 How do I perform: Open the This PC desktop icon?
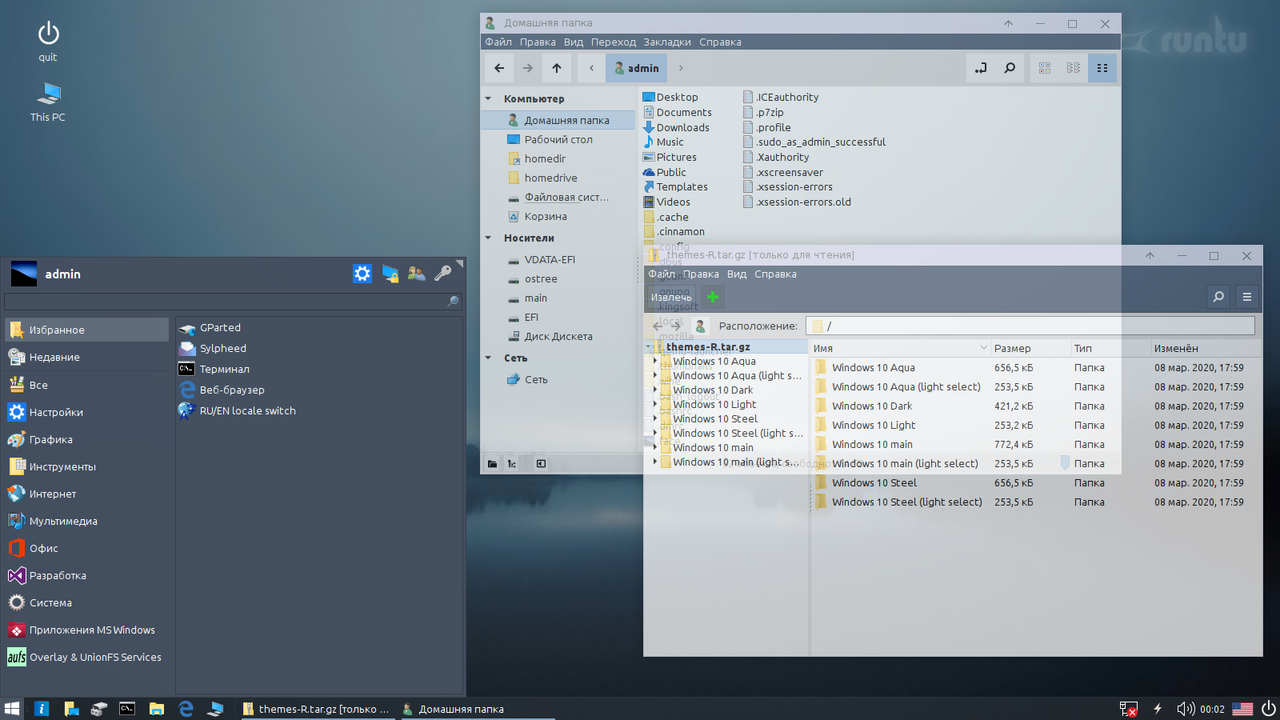point(48,103)
